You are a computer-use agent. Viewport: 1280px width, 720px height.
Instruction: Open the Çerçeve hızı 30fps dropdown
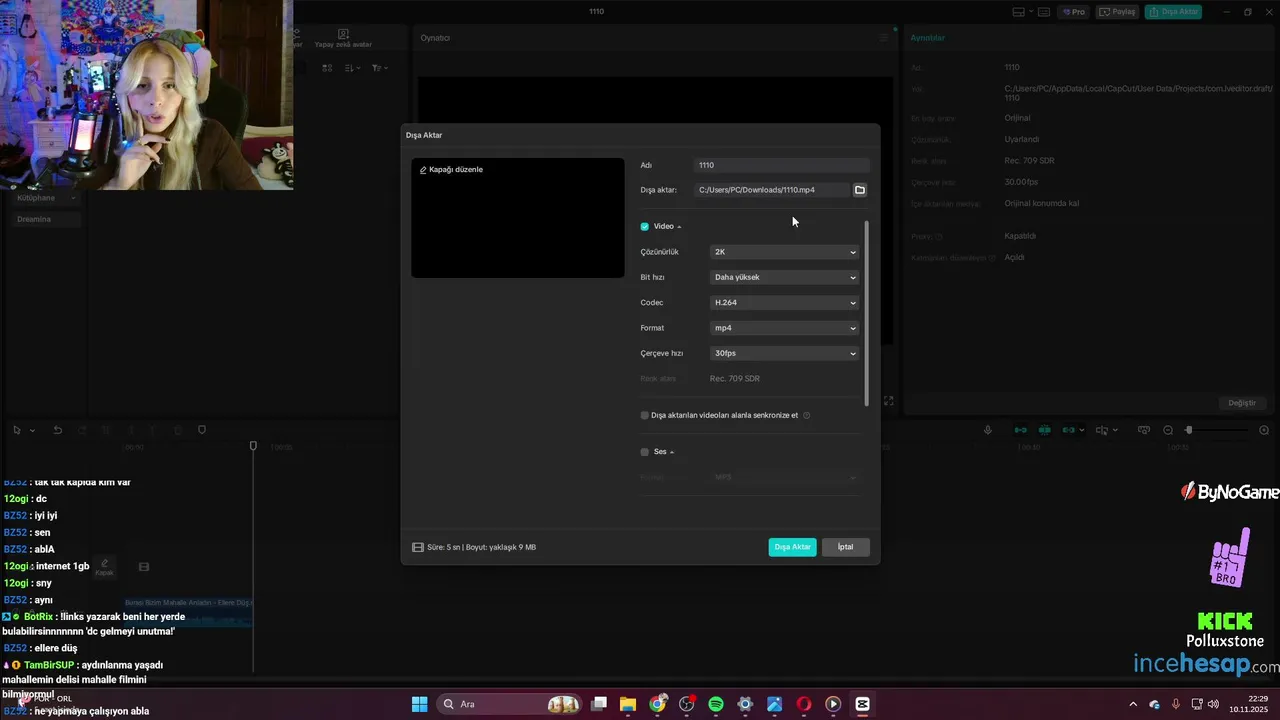click(785, 353)
